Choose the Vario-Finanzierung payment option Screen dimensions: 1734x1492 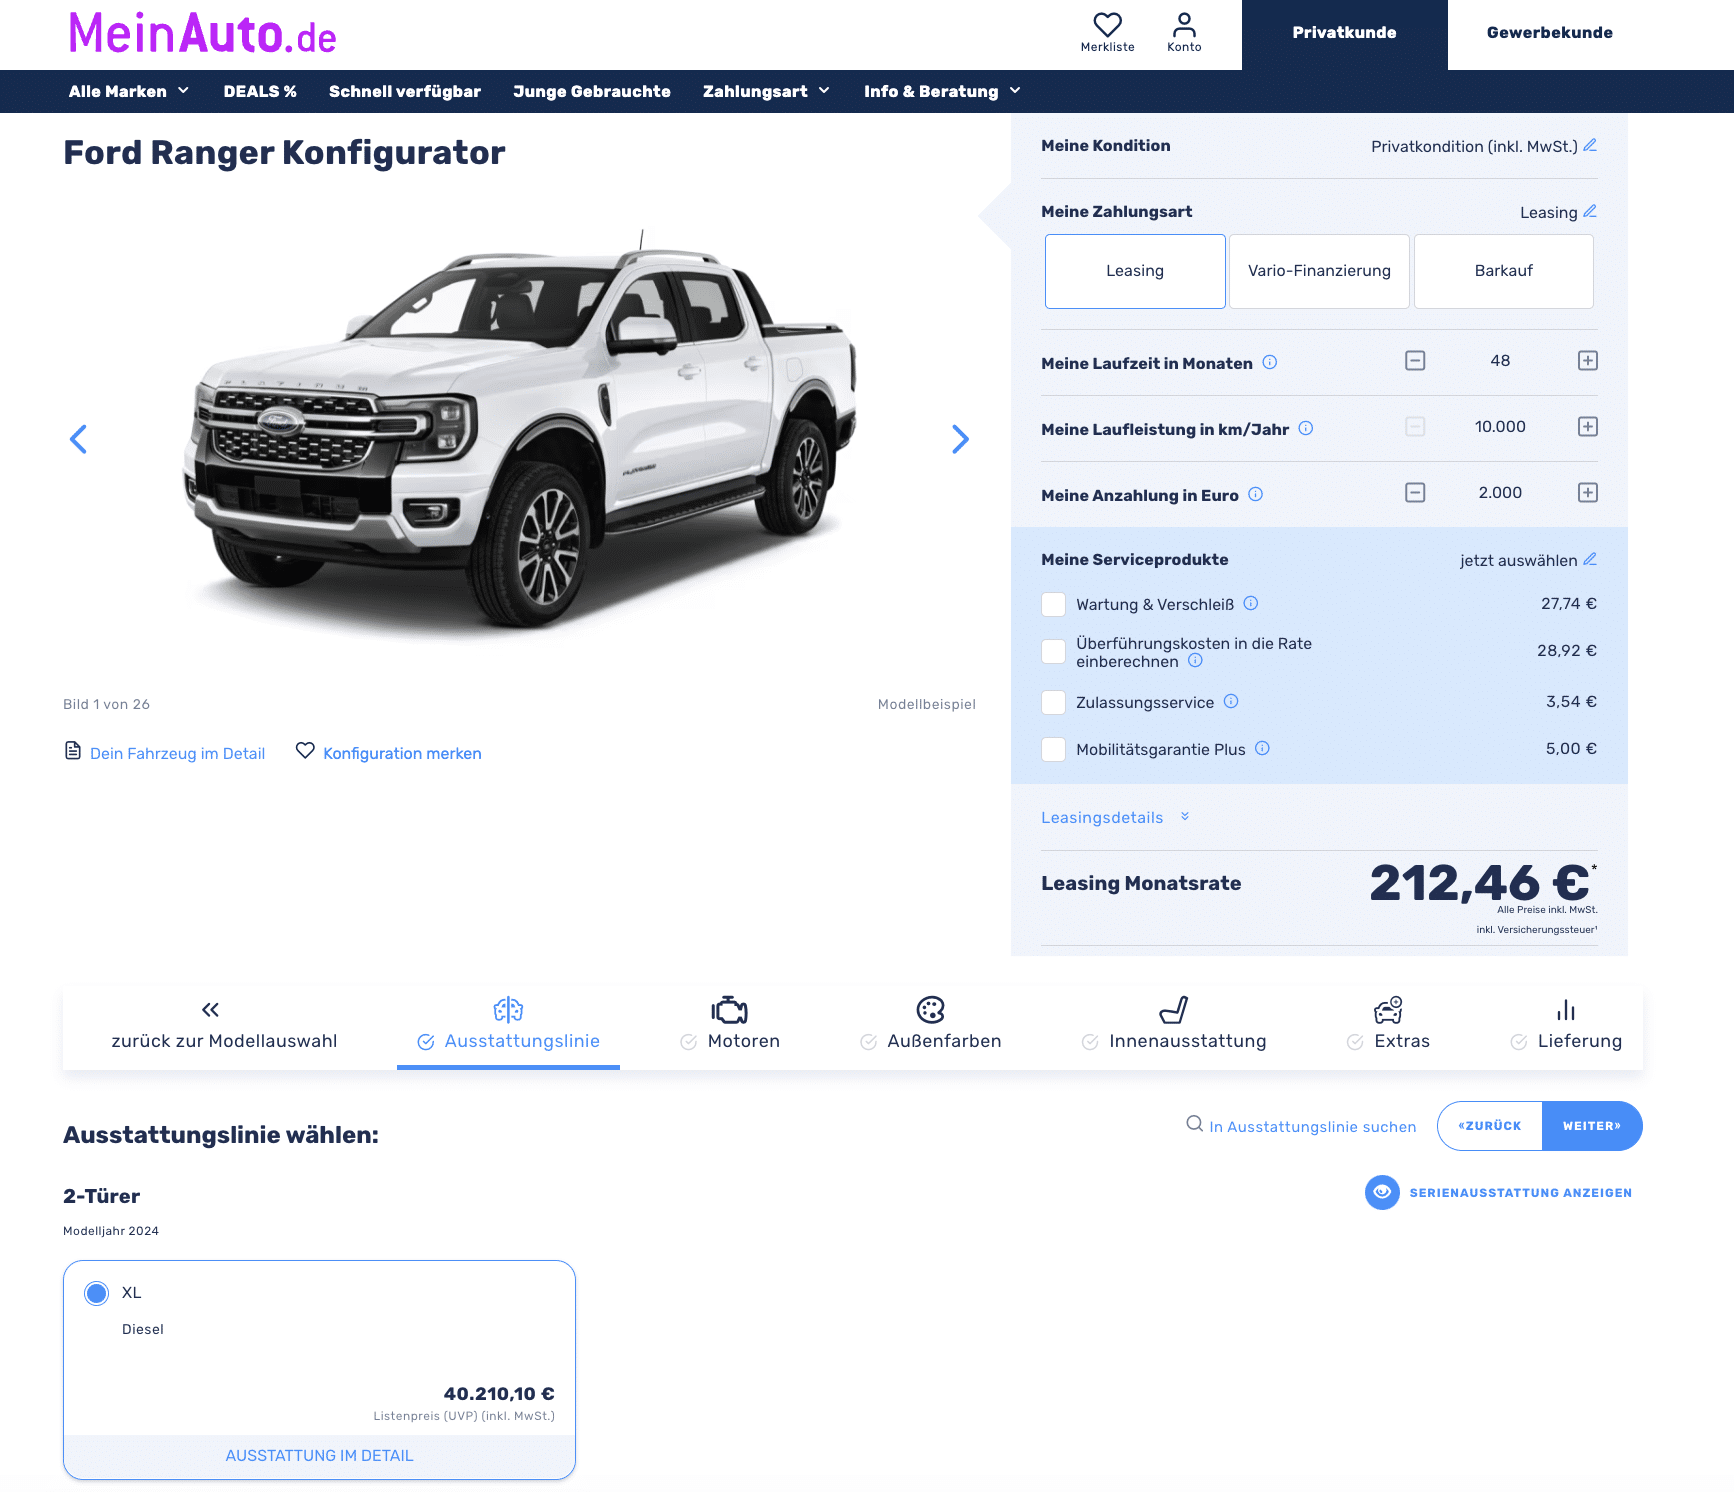[1319, 271]
